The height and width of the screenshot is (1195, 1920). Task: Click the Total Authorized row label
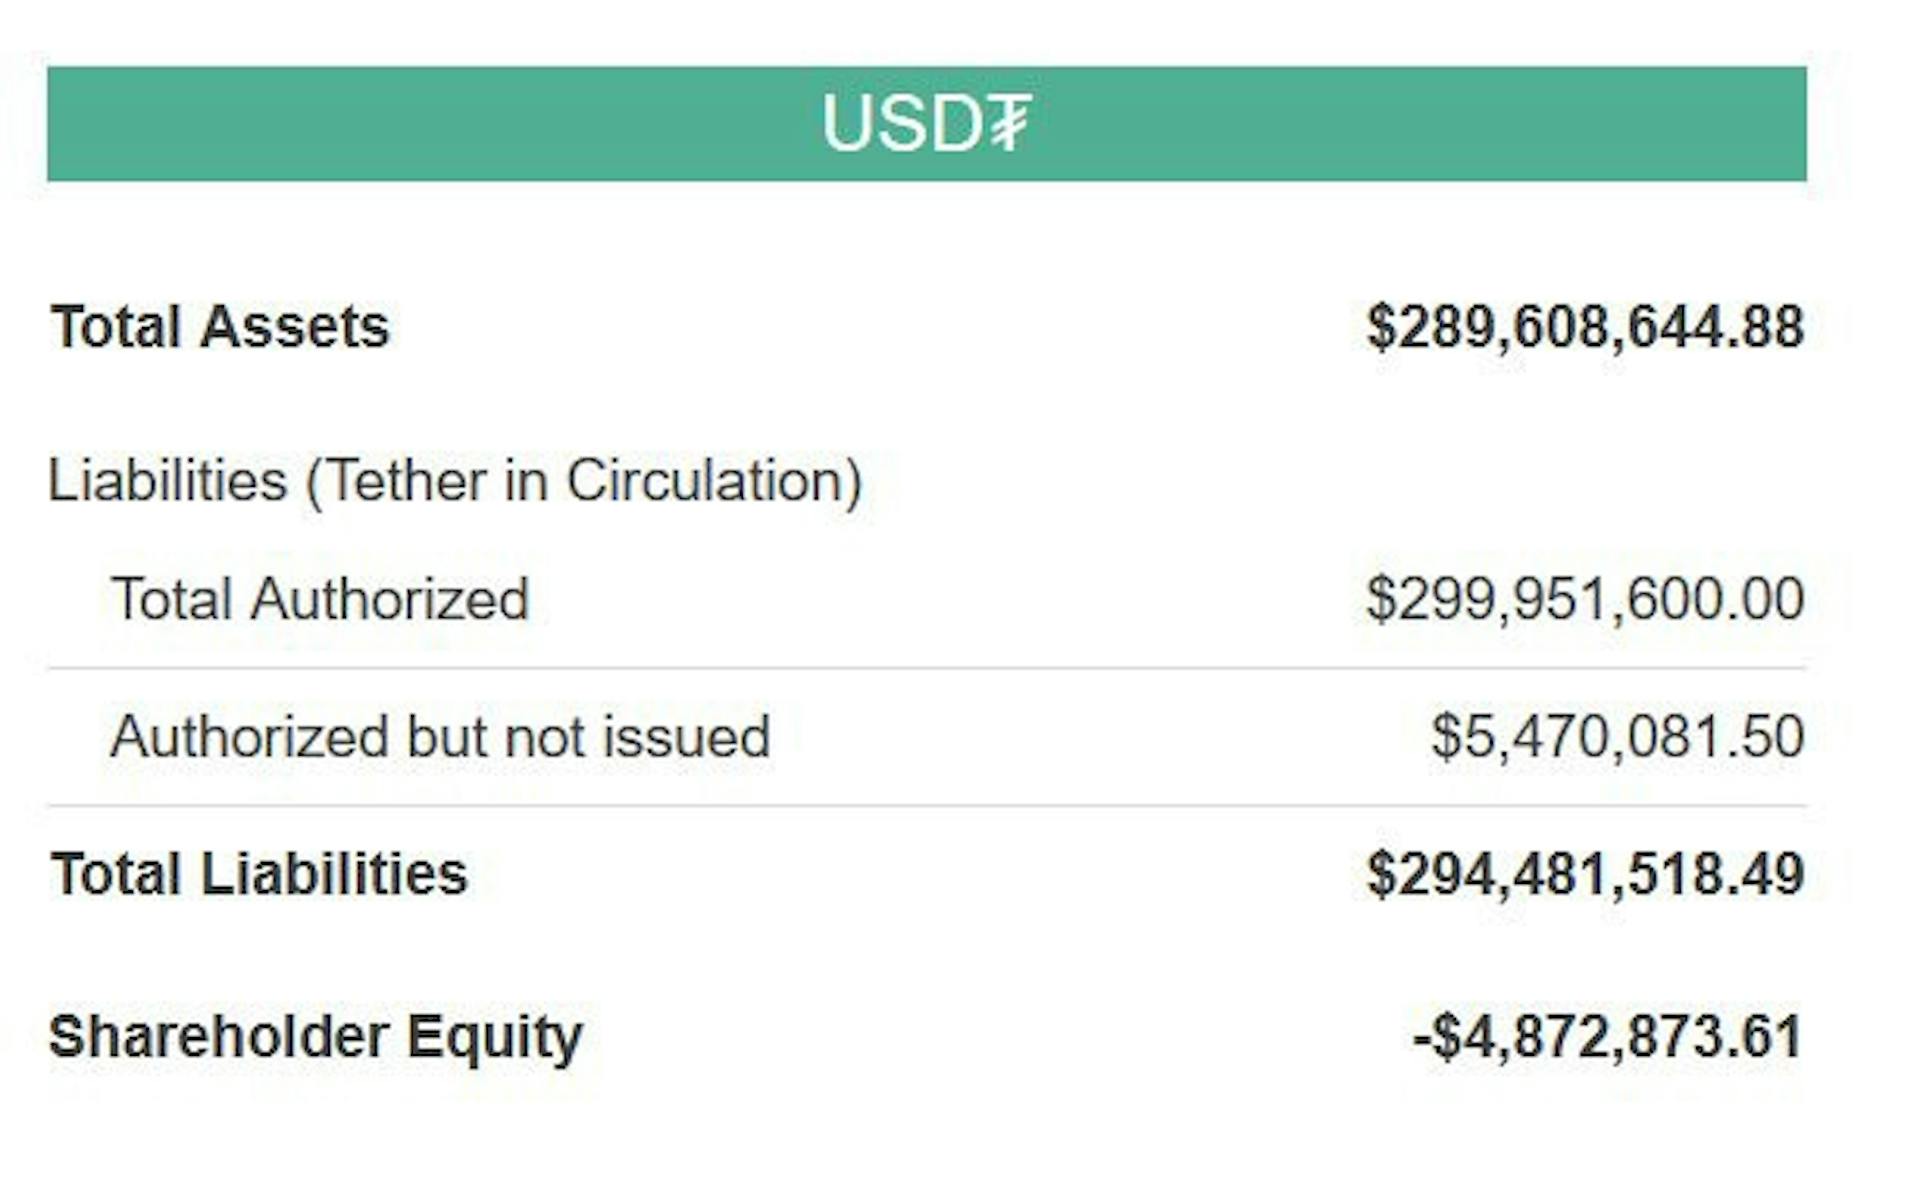tap(320, 599)
